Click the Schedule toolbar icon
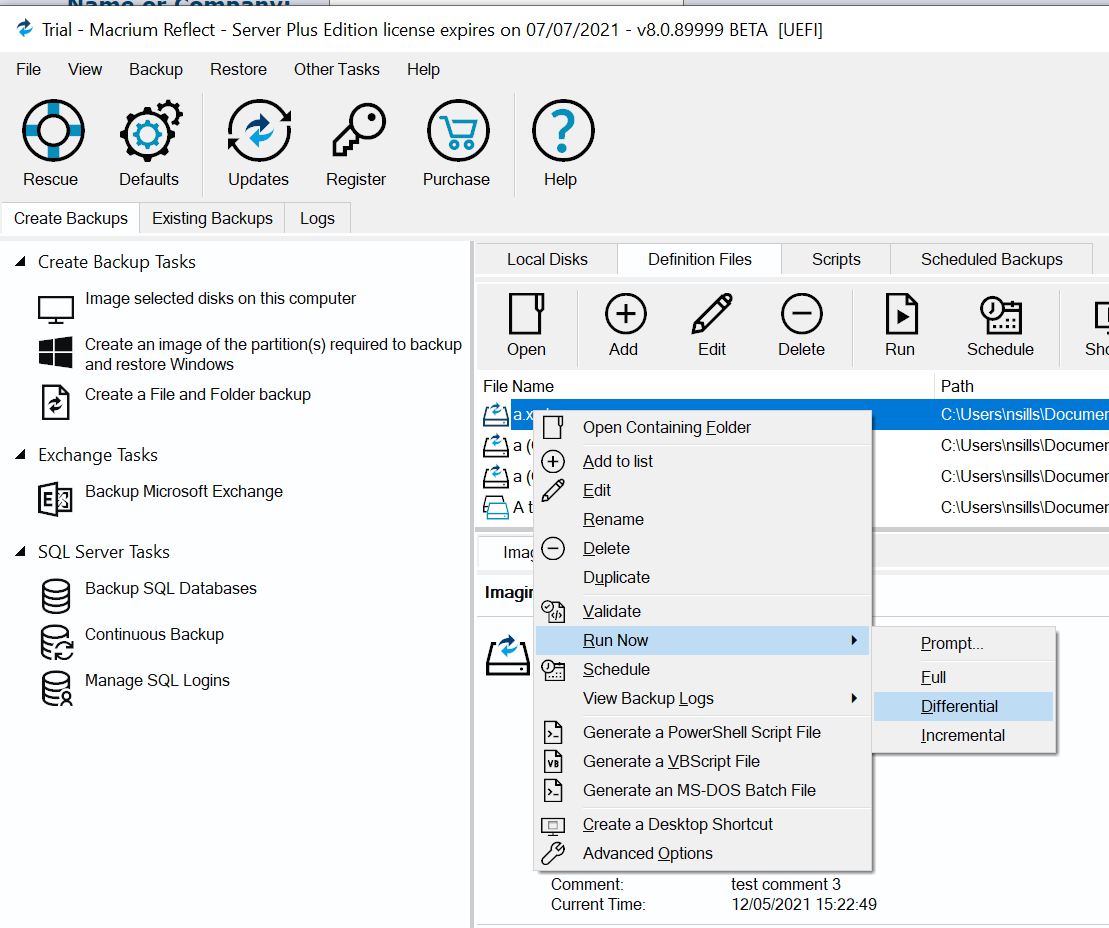Screen dimensions: 1109x928 [1000, 314]
